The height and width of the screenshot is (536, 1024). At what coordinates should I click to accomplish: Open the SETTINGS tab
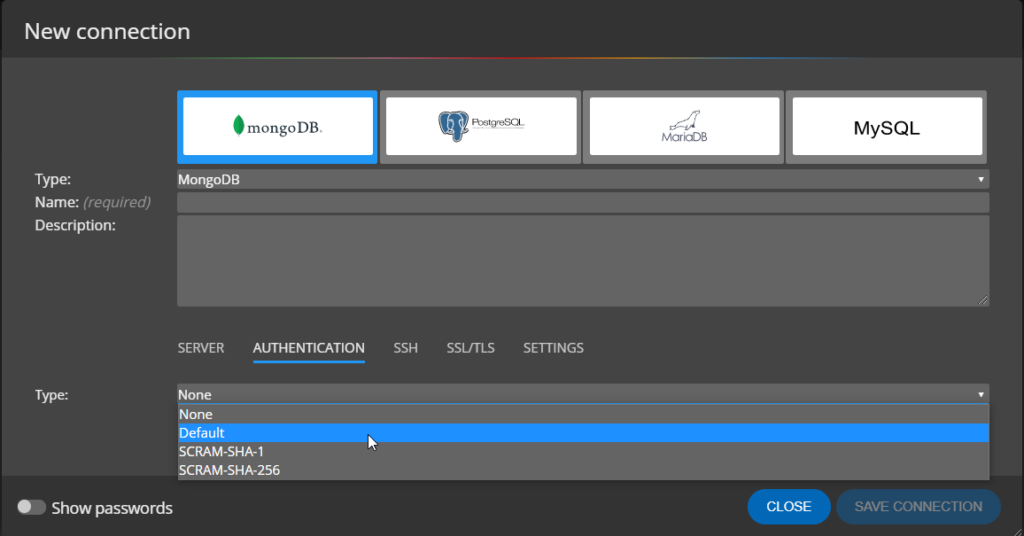pyautogui.click(x=553, y=348)
